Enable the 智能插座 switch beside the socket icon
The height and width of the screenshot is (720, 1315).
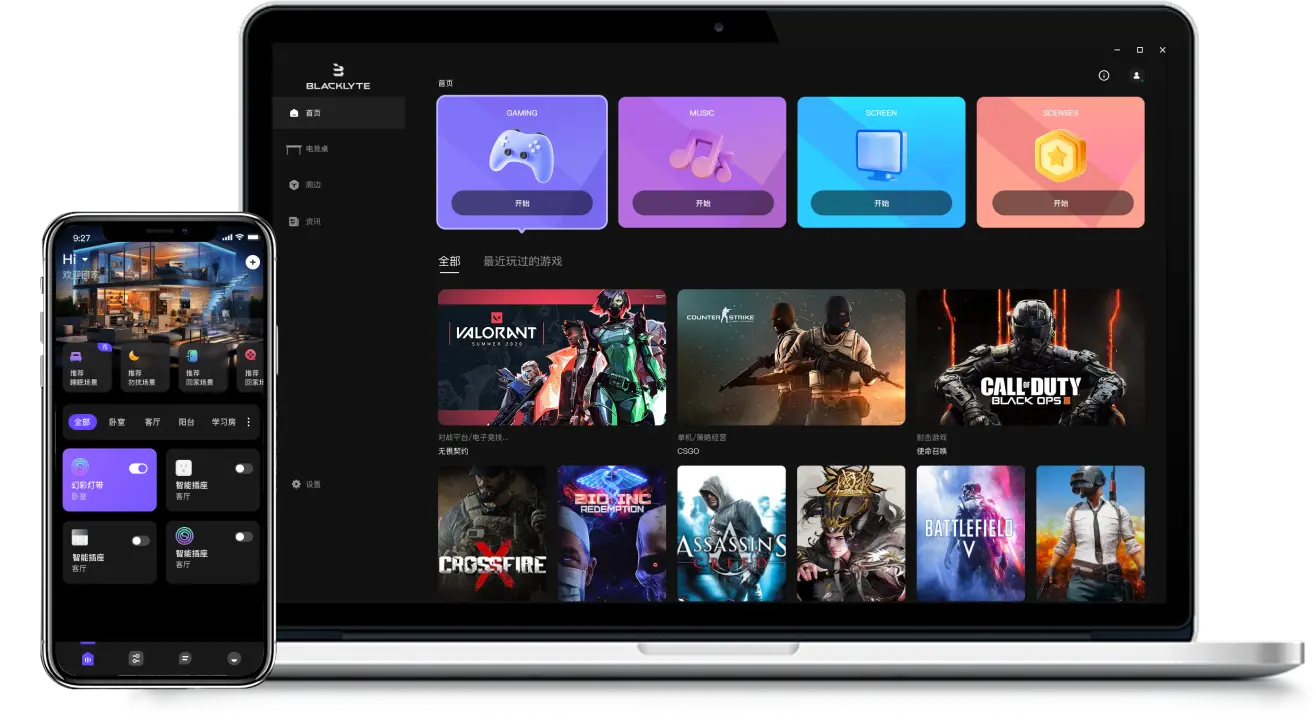click(243, 468)
